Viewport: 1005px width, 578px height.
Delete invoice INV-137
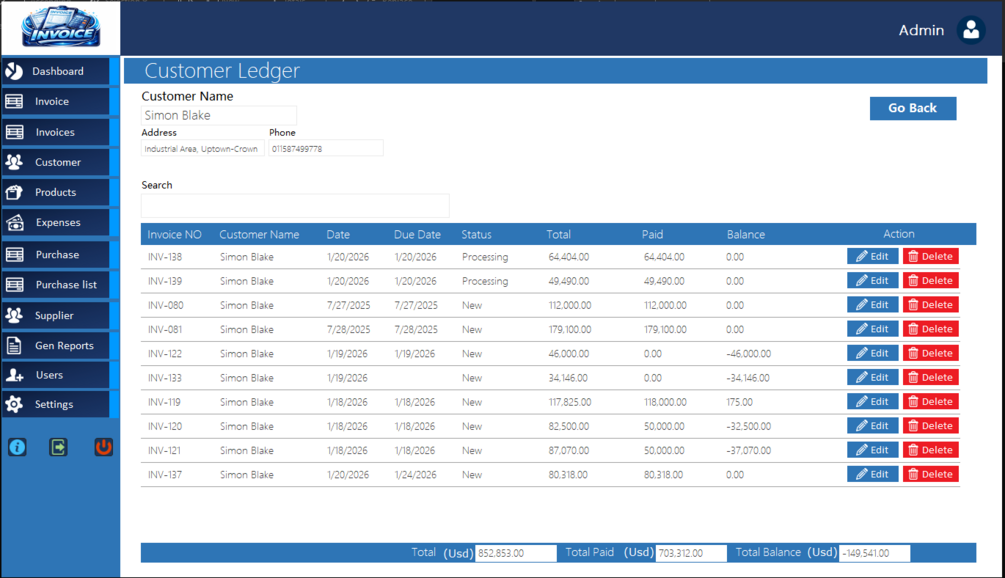pos(931,474)
